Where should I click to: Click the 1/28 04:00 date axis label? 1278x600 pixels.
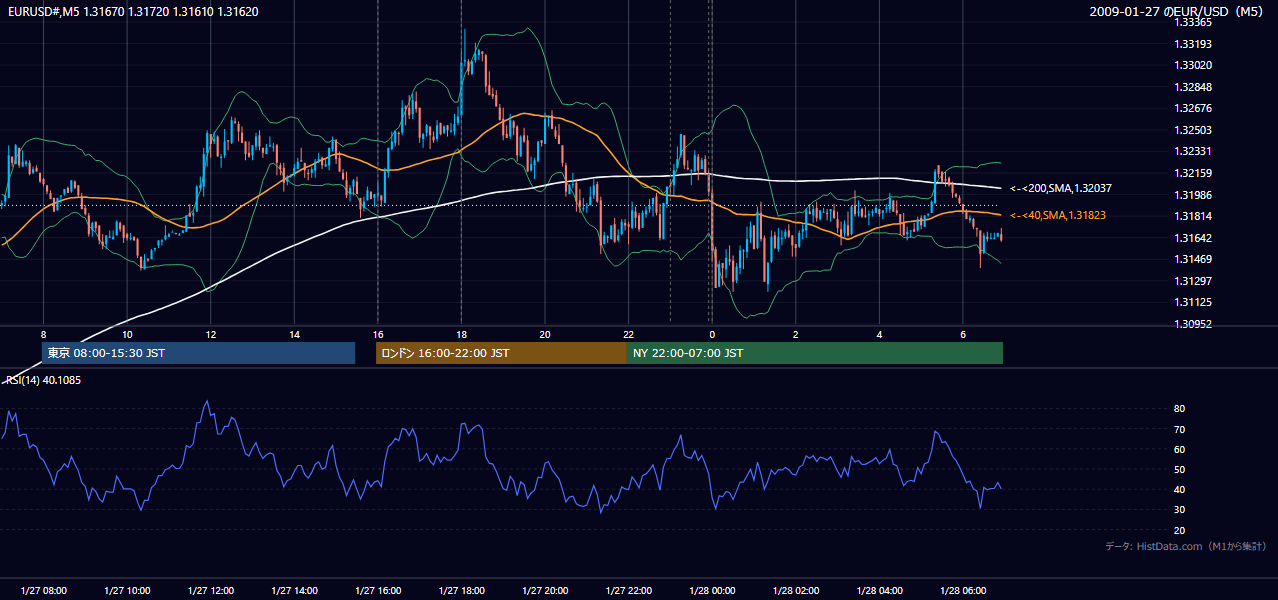point(879,590)
